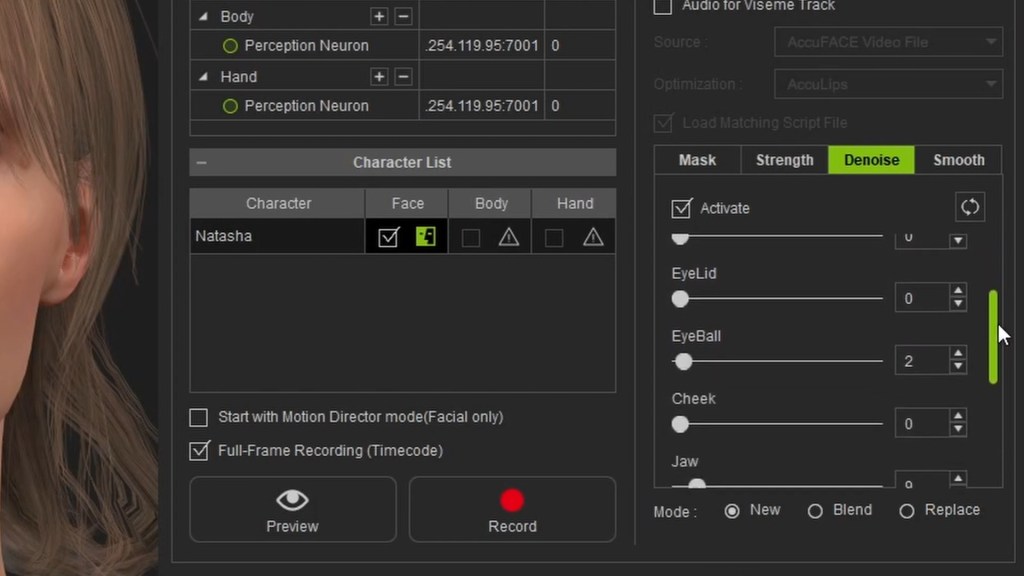Switch to the Strength tab
The width and height of the screenshot is (1024, 576).
coord(784,160)
